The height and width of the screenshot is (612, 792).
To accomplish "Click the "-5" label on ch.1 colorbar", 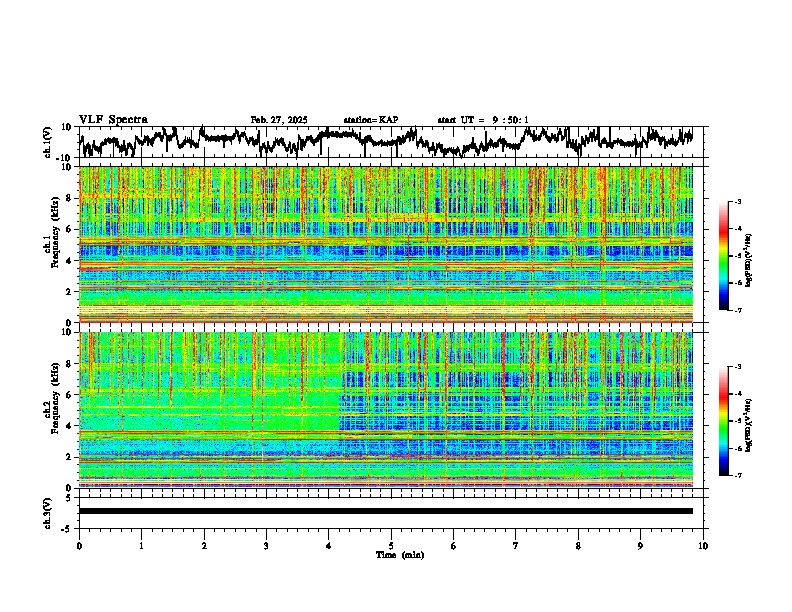I will pyautogui.click(x=737, y=256).
